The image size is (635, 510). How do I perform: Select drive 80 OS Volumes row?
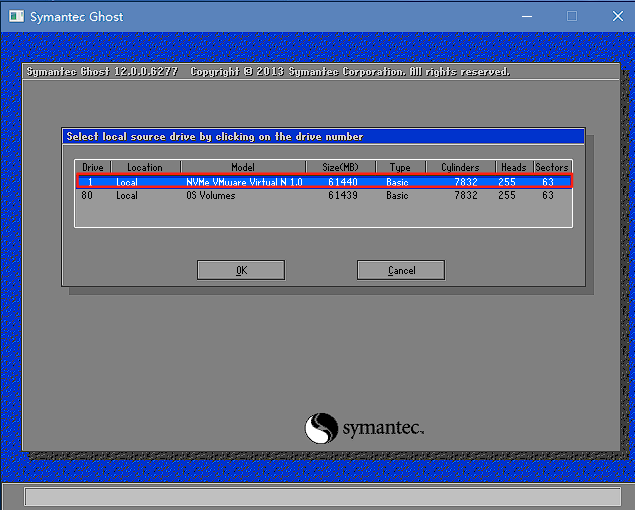[325, 196]
